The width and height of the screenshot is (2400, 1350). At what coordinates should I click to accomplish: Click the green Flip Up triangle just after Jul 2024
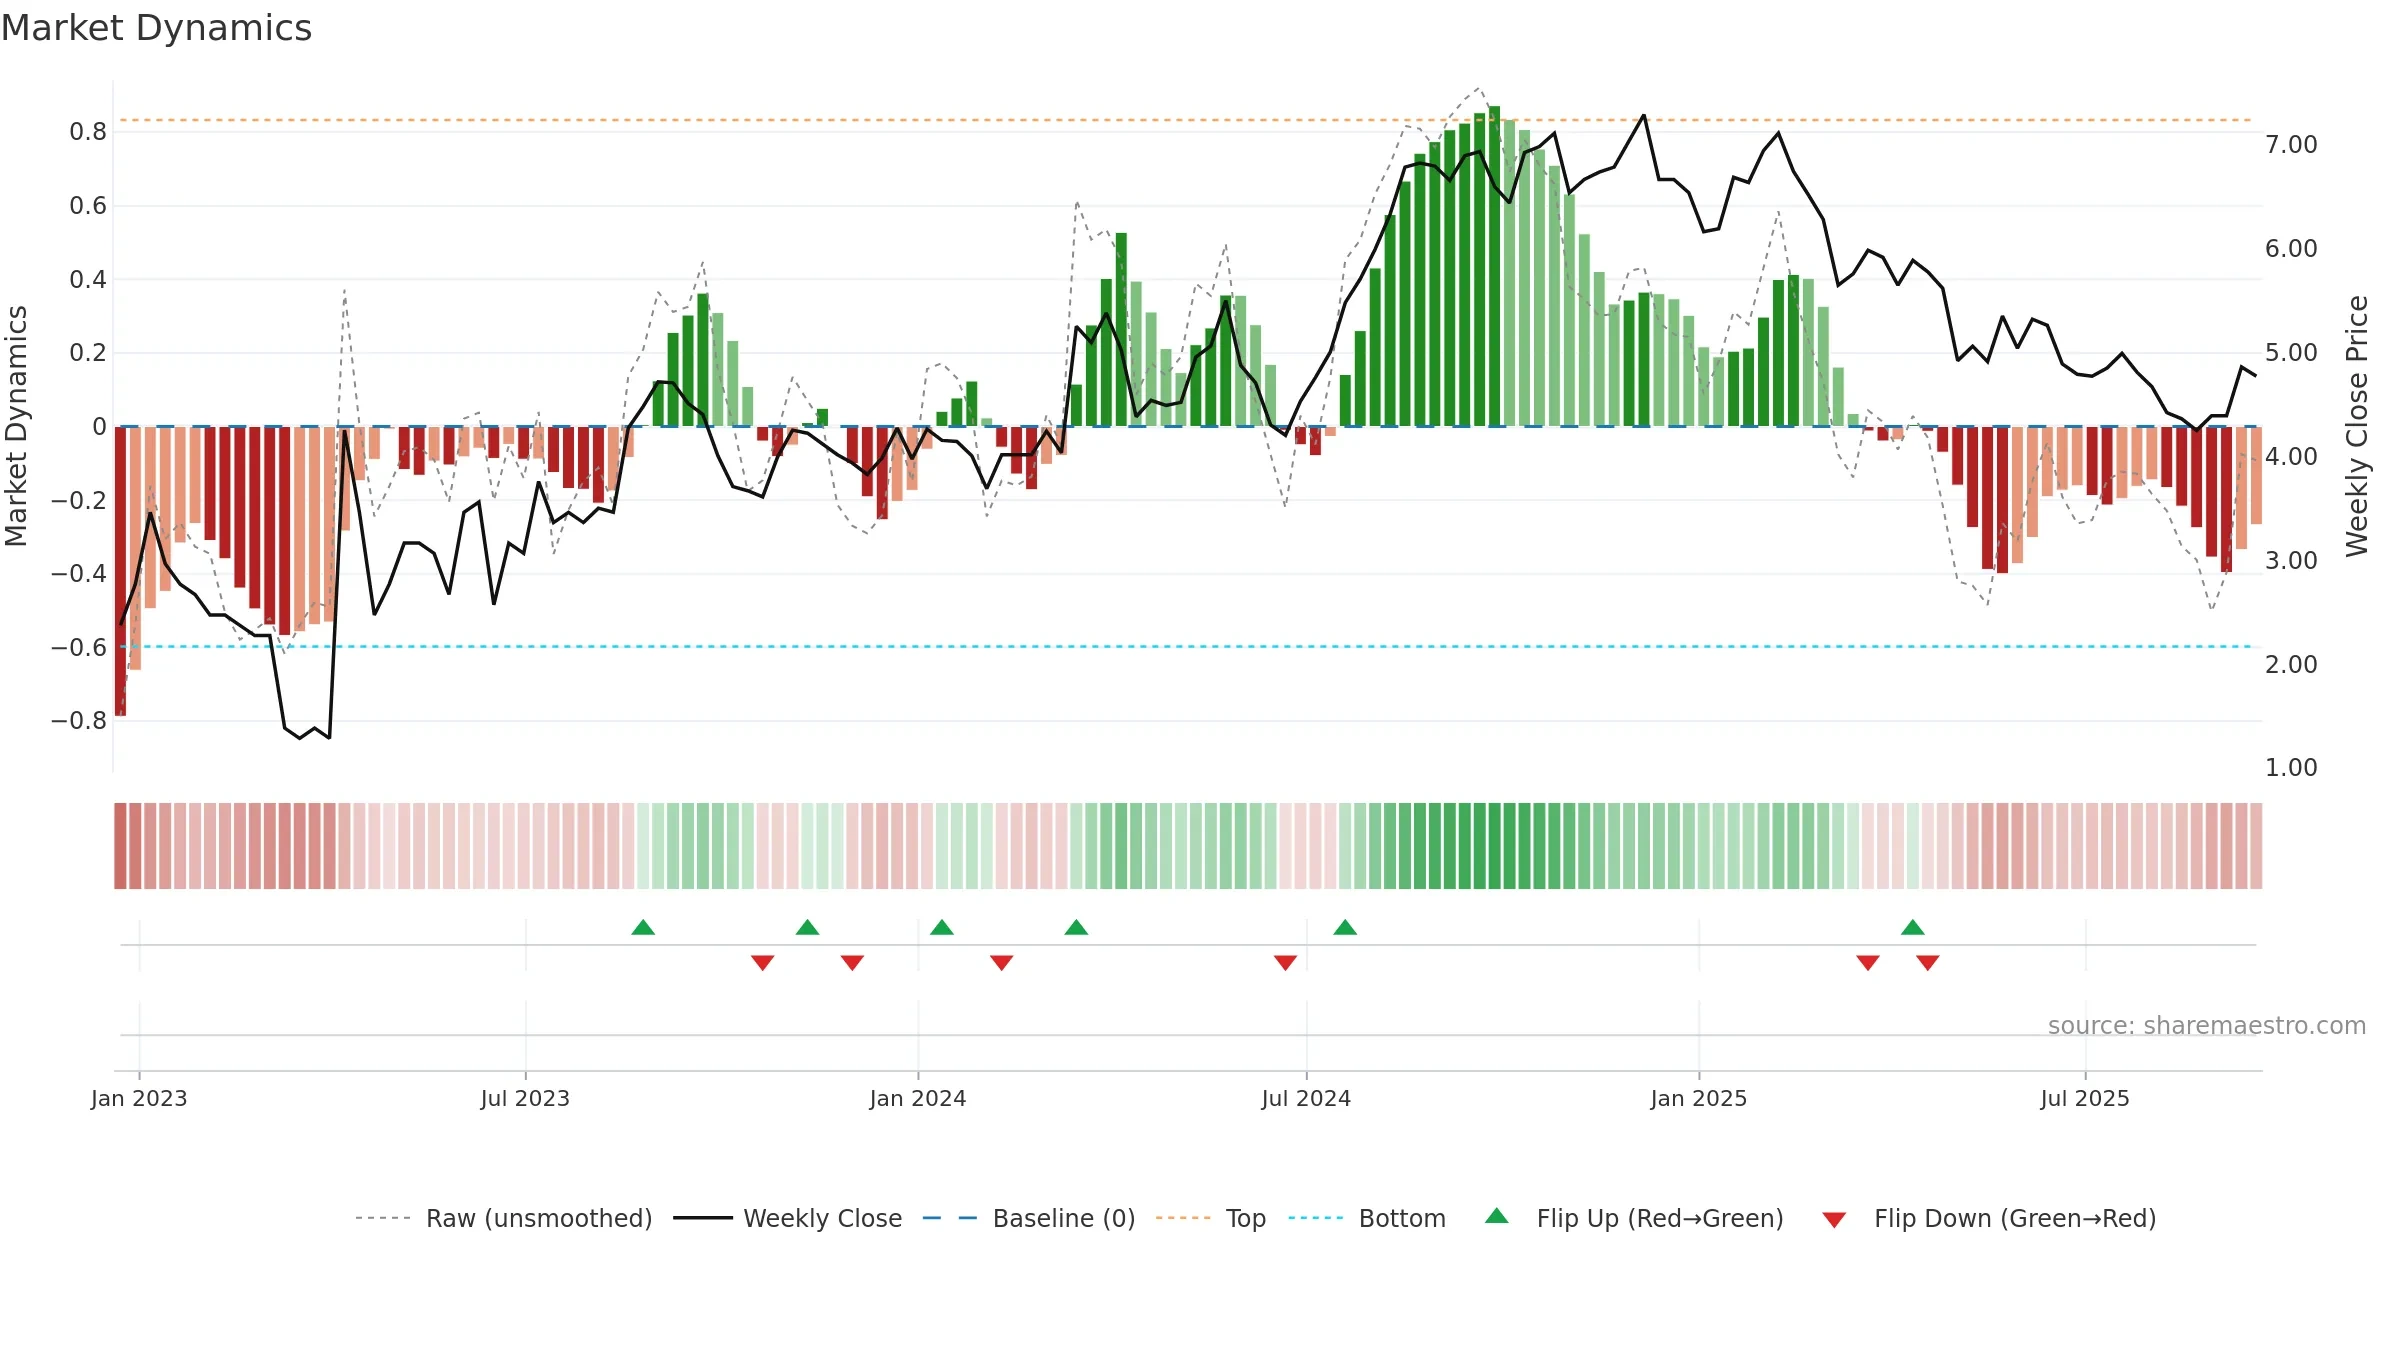(1345, 927)
